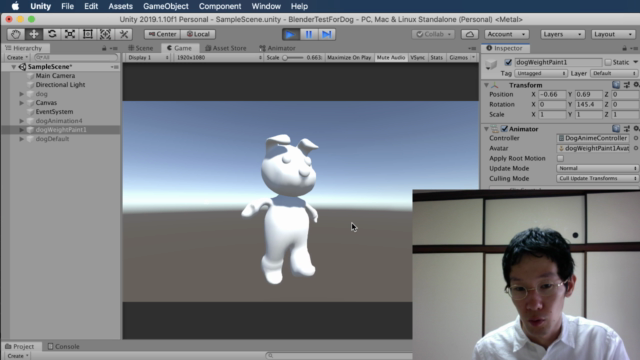This screenshot has width=640, height=360.
Task: Open the Transform component preset icon
Action: point(627,85)
